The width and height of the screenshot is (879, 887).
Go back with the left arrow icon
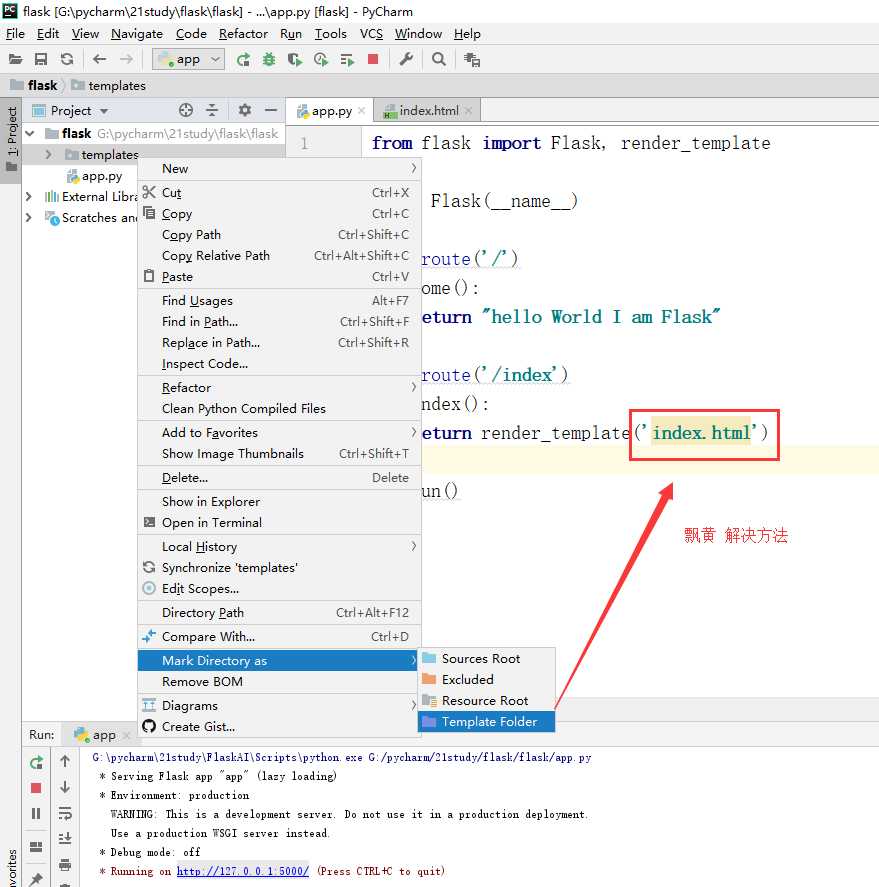[100, 59]
